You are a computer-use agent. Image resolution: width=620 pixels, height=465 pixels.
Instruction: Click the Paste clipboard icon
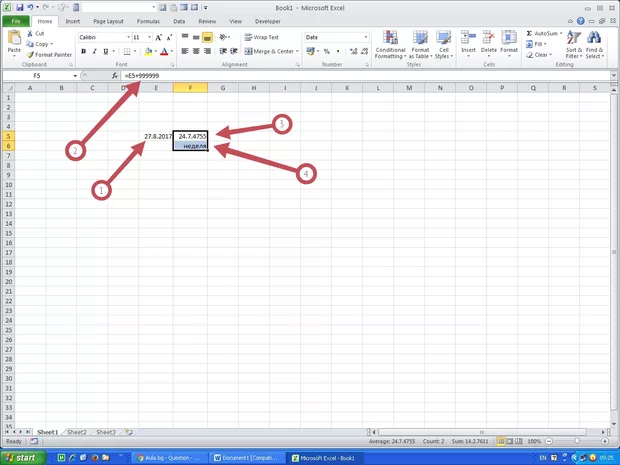tap(14, 38)
